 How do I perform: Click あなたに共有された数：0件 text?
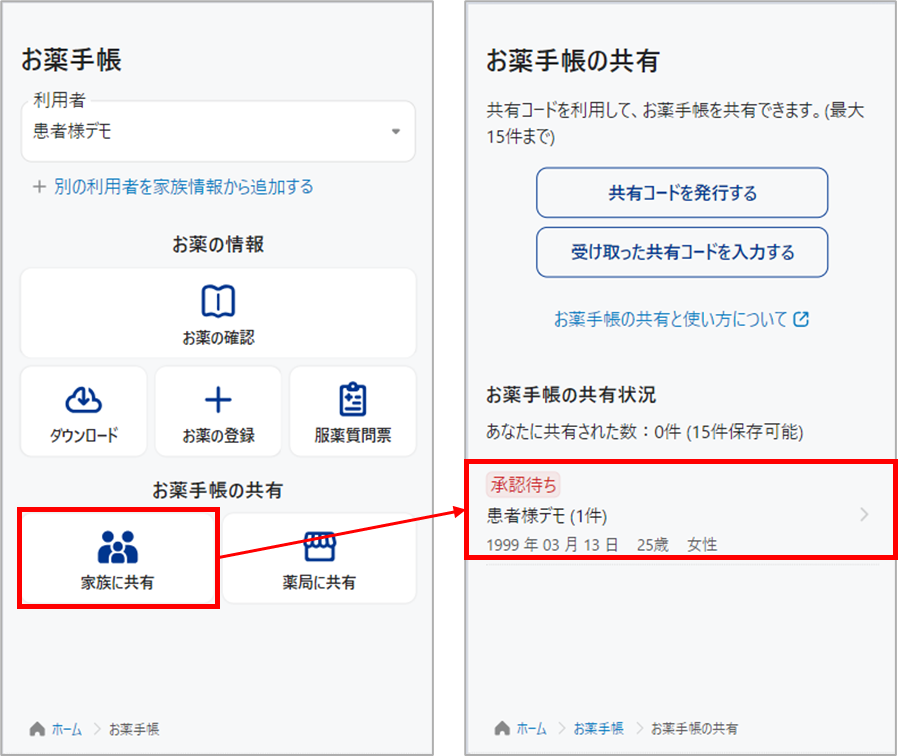click(x=584, y=431)
